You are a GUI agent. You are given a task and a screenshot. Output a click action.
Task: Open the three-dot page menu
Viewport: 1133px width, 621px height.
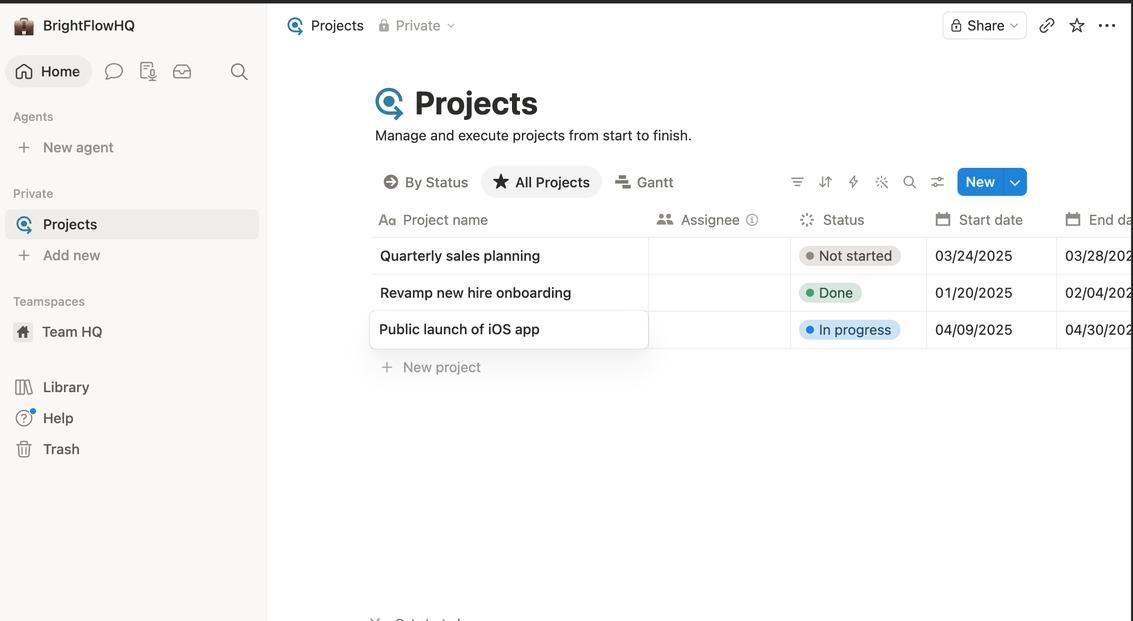[1107, 26]
